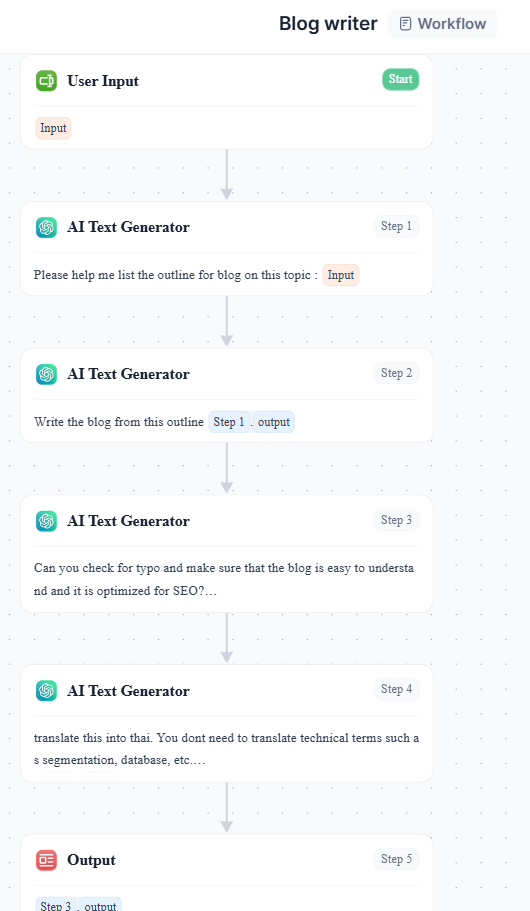The width and height of the screenshot is (530, 911).
Task: Click the typo and SEO check prompt text
Action: pyautogui.click(x=224, y=579)
